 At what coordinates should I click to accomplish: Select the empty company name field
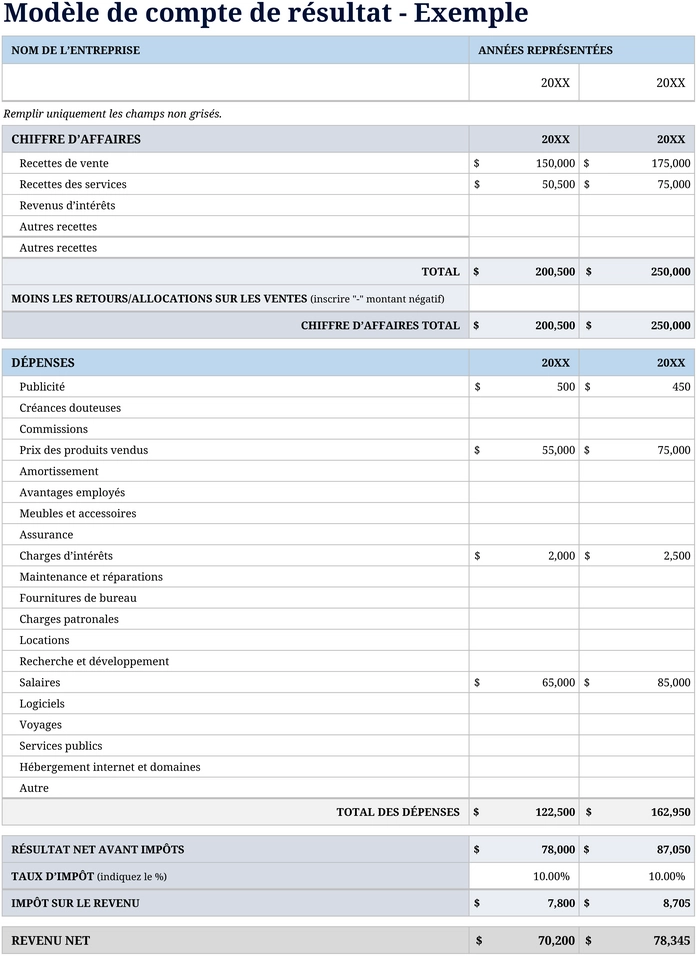pyautogui.click(x=235, y=82)
